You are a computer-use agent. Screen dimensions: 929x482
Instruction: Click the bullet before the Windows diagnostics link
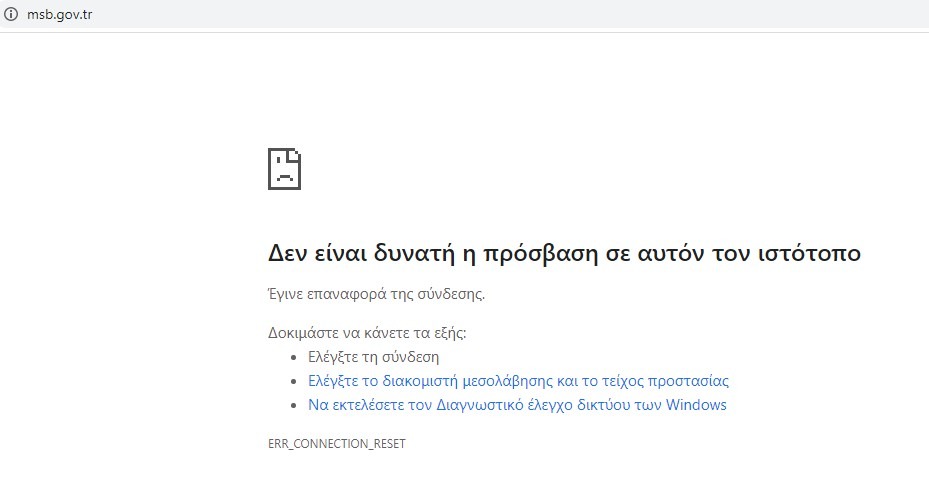point(294,405)
